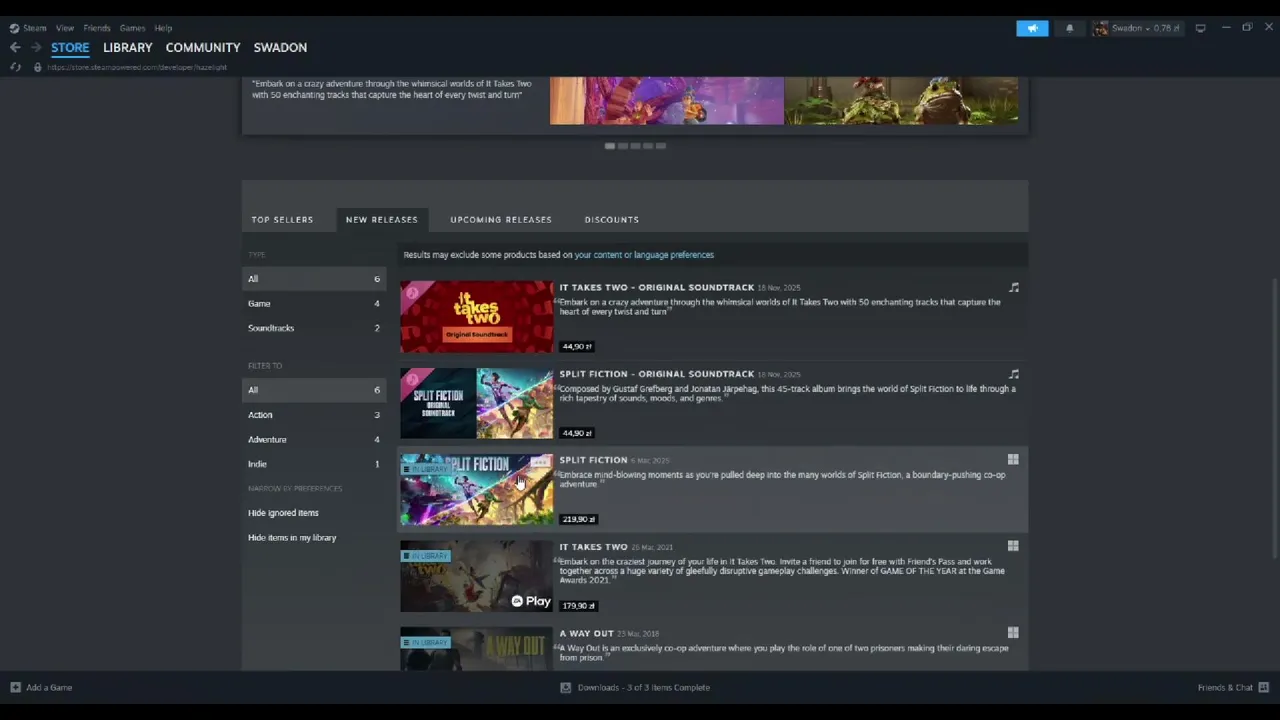Screen dimensions: 1280x720
Task: Enter Big Picture mode via monitor icon
Action: pos(1201,28)
